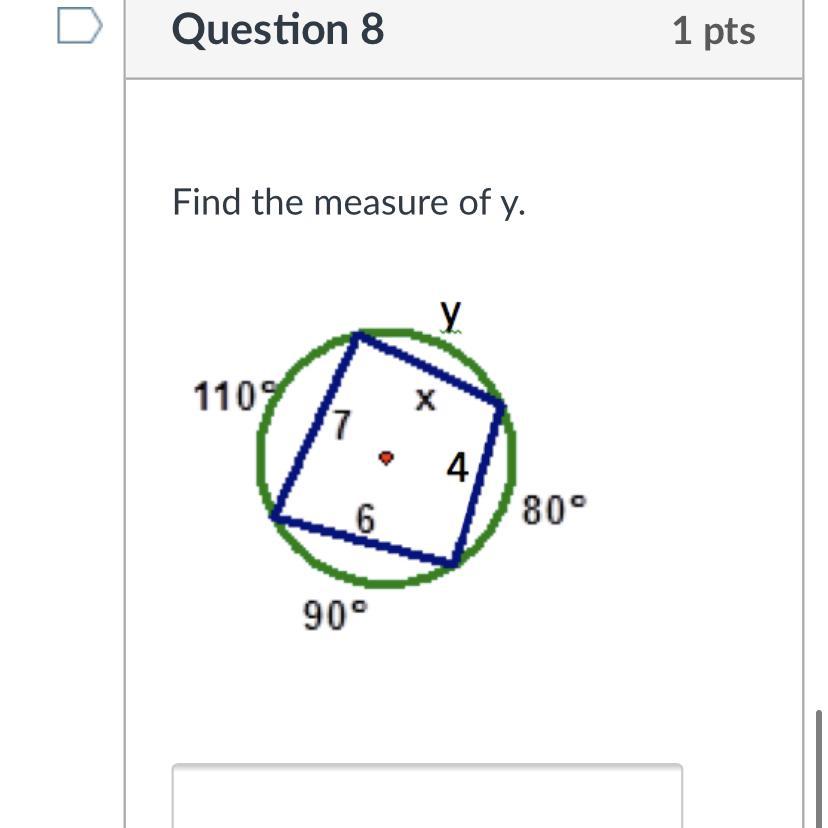Click the red center dot in circle

pos(387,457)
